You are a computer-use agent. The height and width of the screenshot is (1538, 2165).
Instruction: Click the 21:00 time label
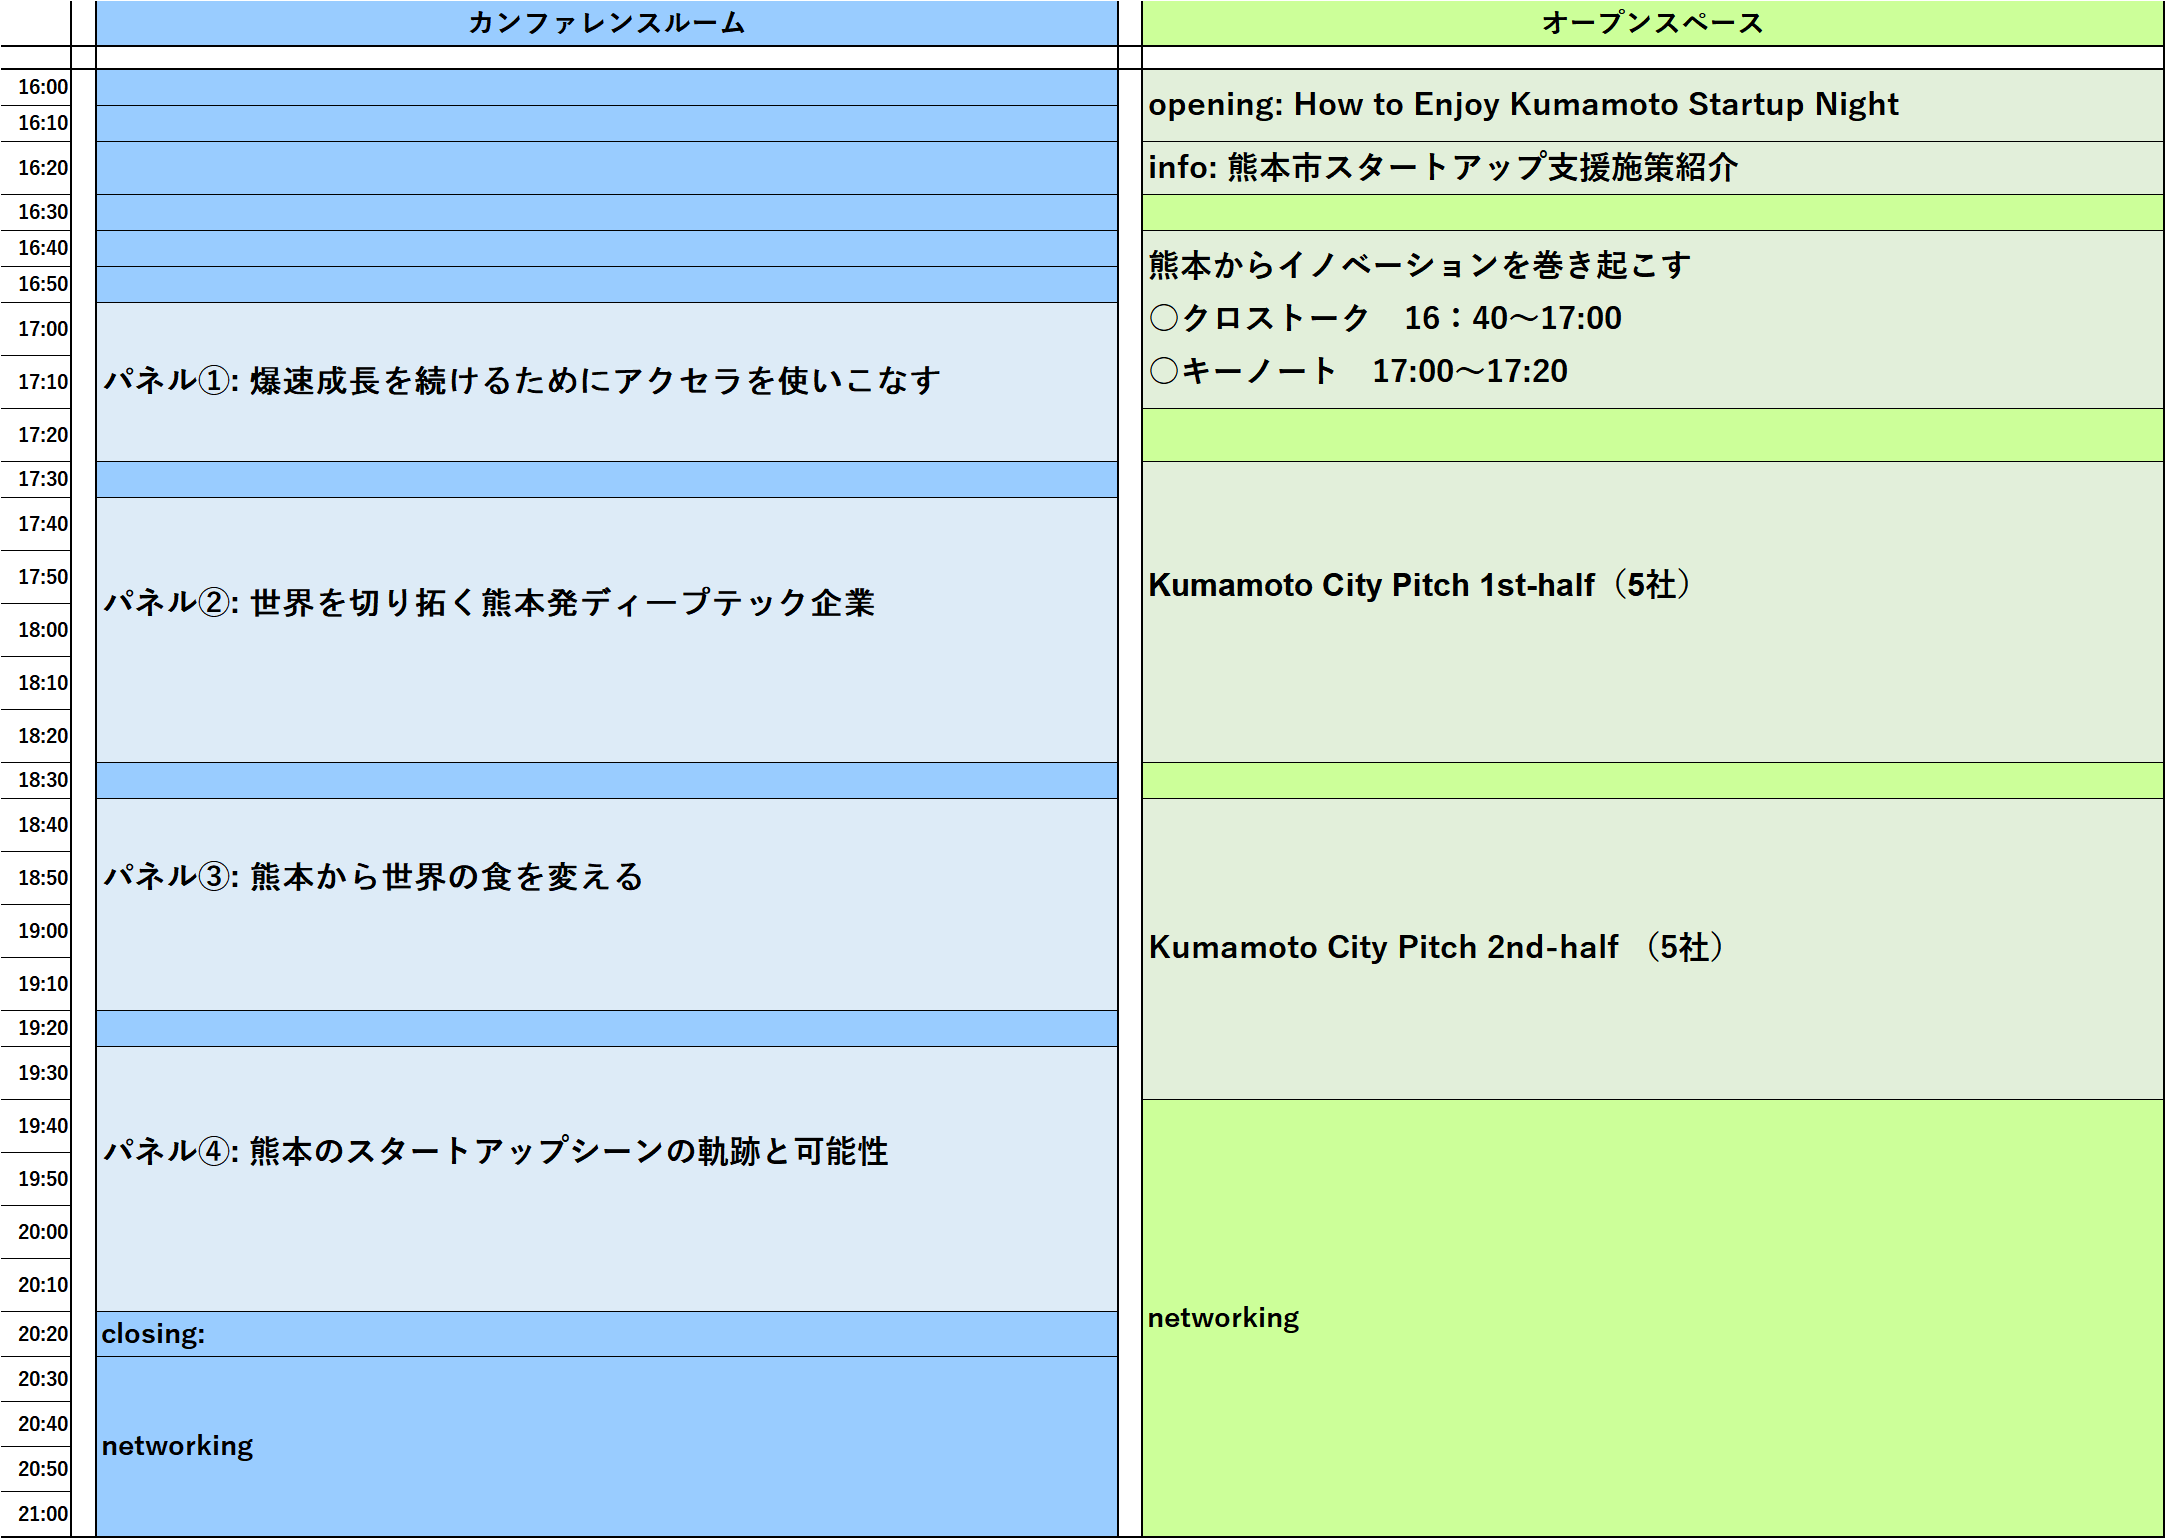[43, 1514]
